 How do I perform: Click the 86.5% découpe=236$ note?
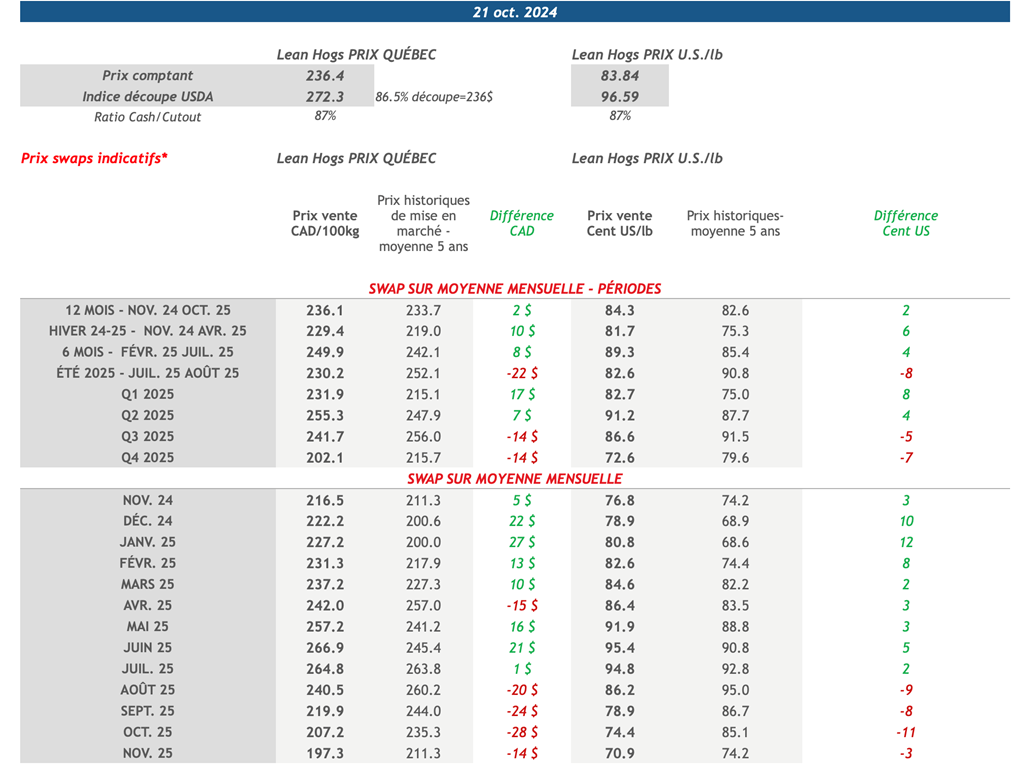point(434,98)
